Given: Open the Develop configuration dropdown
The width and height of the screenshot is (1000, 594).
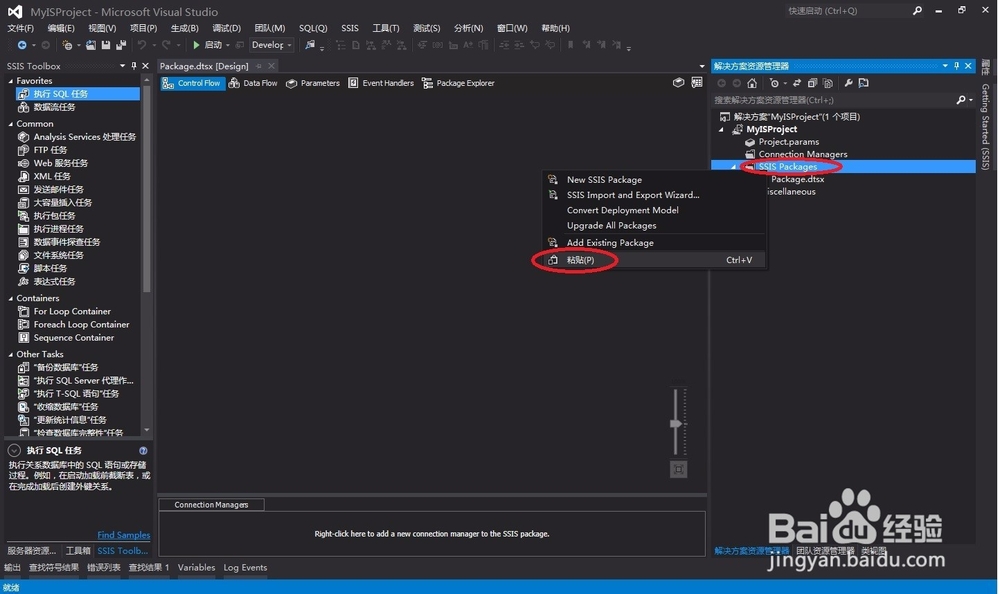Looking at the screenshot, I should coord(271,45).
